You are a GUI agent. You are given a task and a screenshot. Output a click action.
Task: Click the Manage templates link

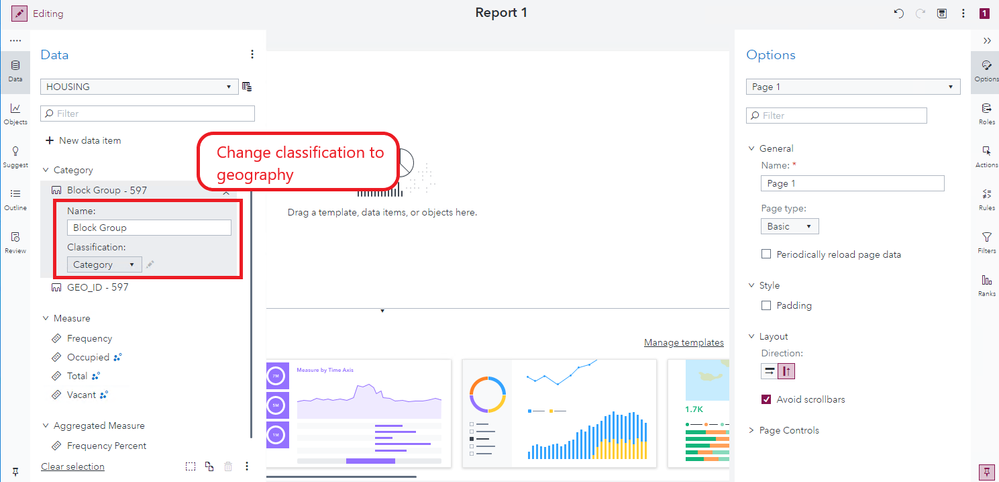tap(684, 343)
